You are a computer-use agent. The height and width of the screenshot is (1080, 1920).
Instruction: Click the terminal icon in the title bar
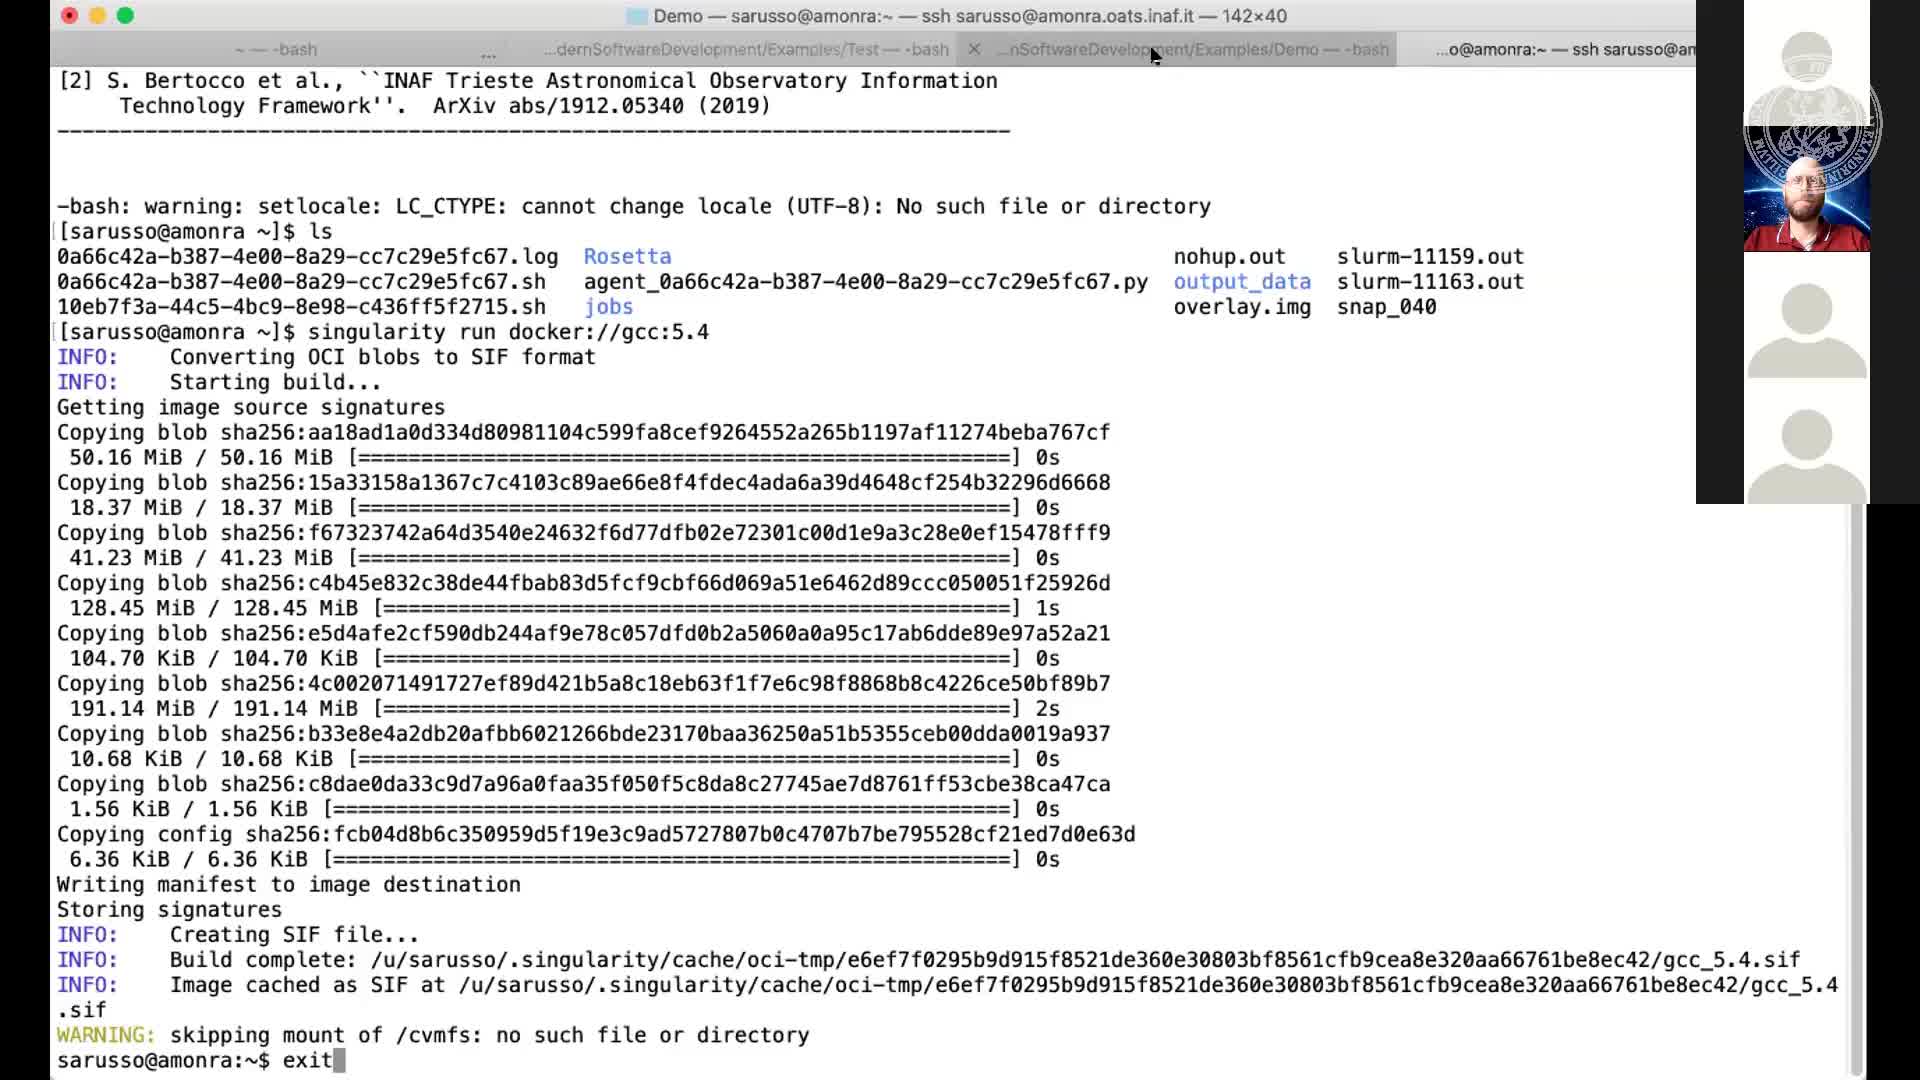637,16
